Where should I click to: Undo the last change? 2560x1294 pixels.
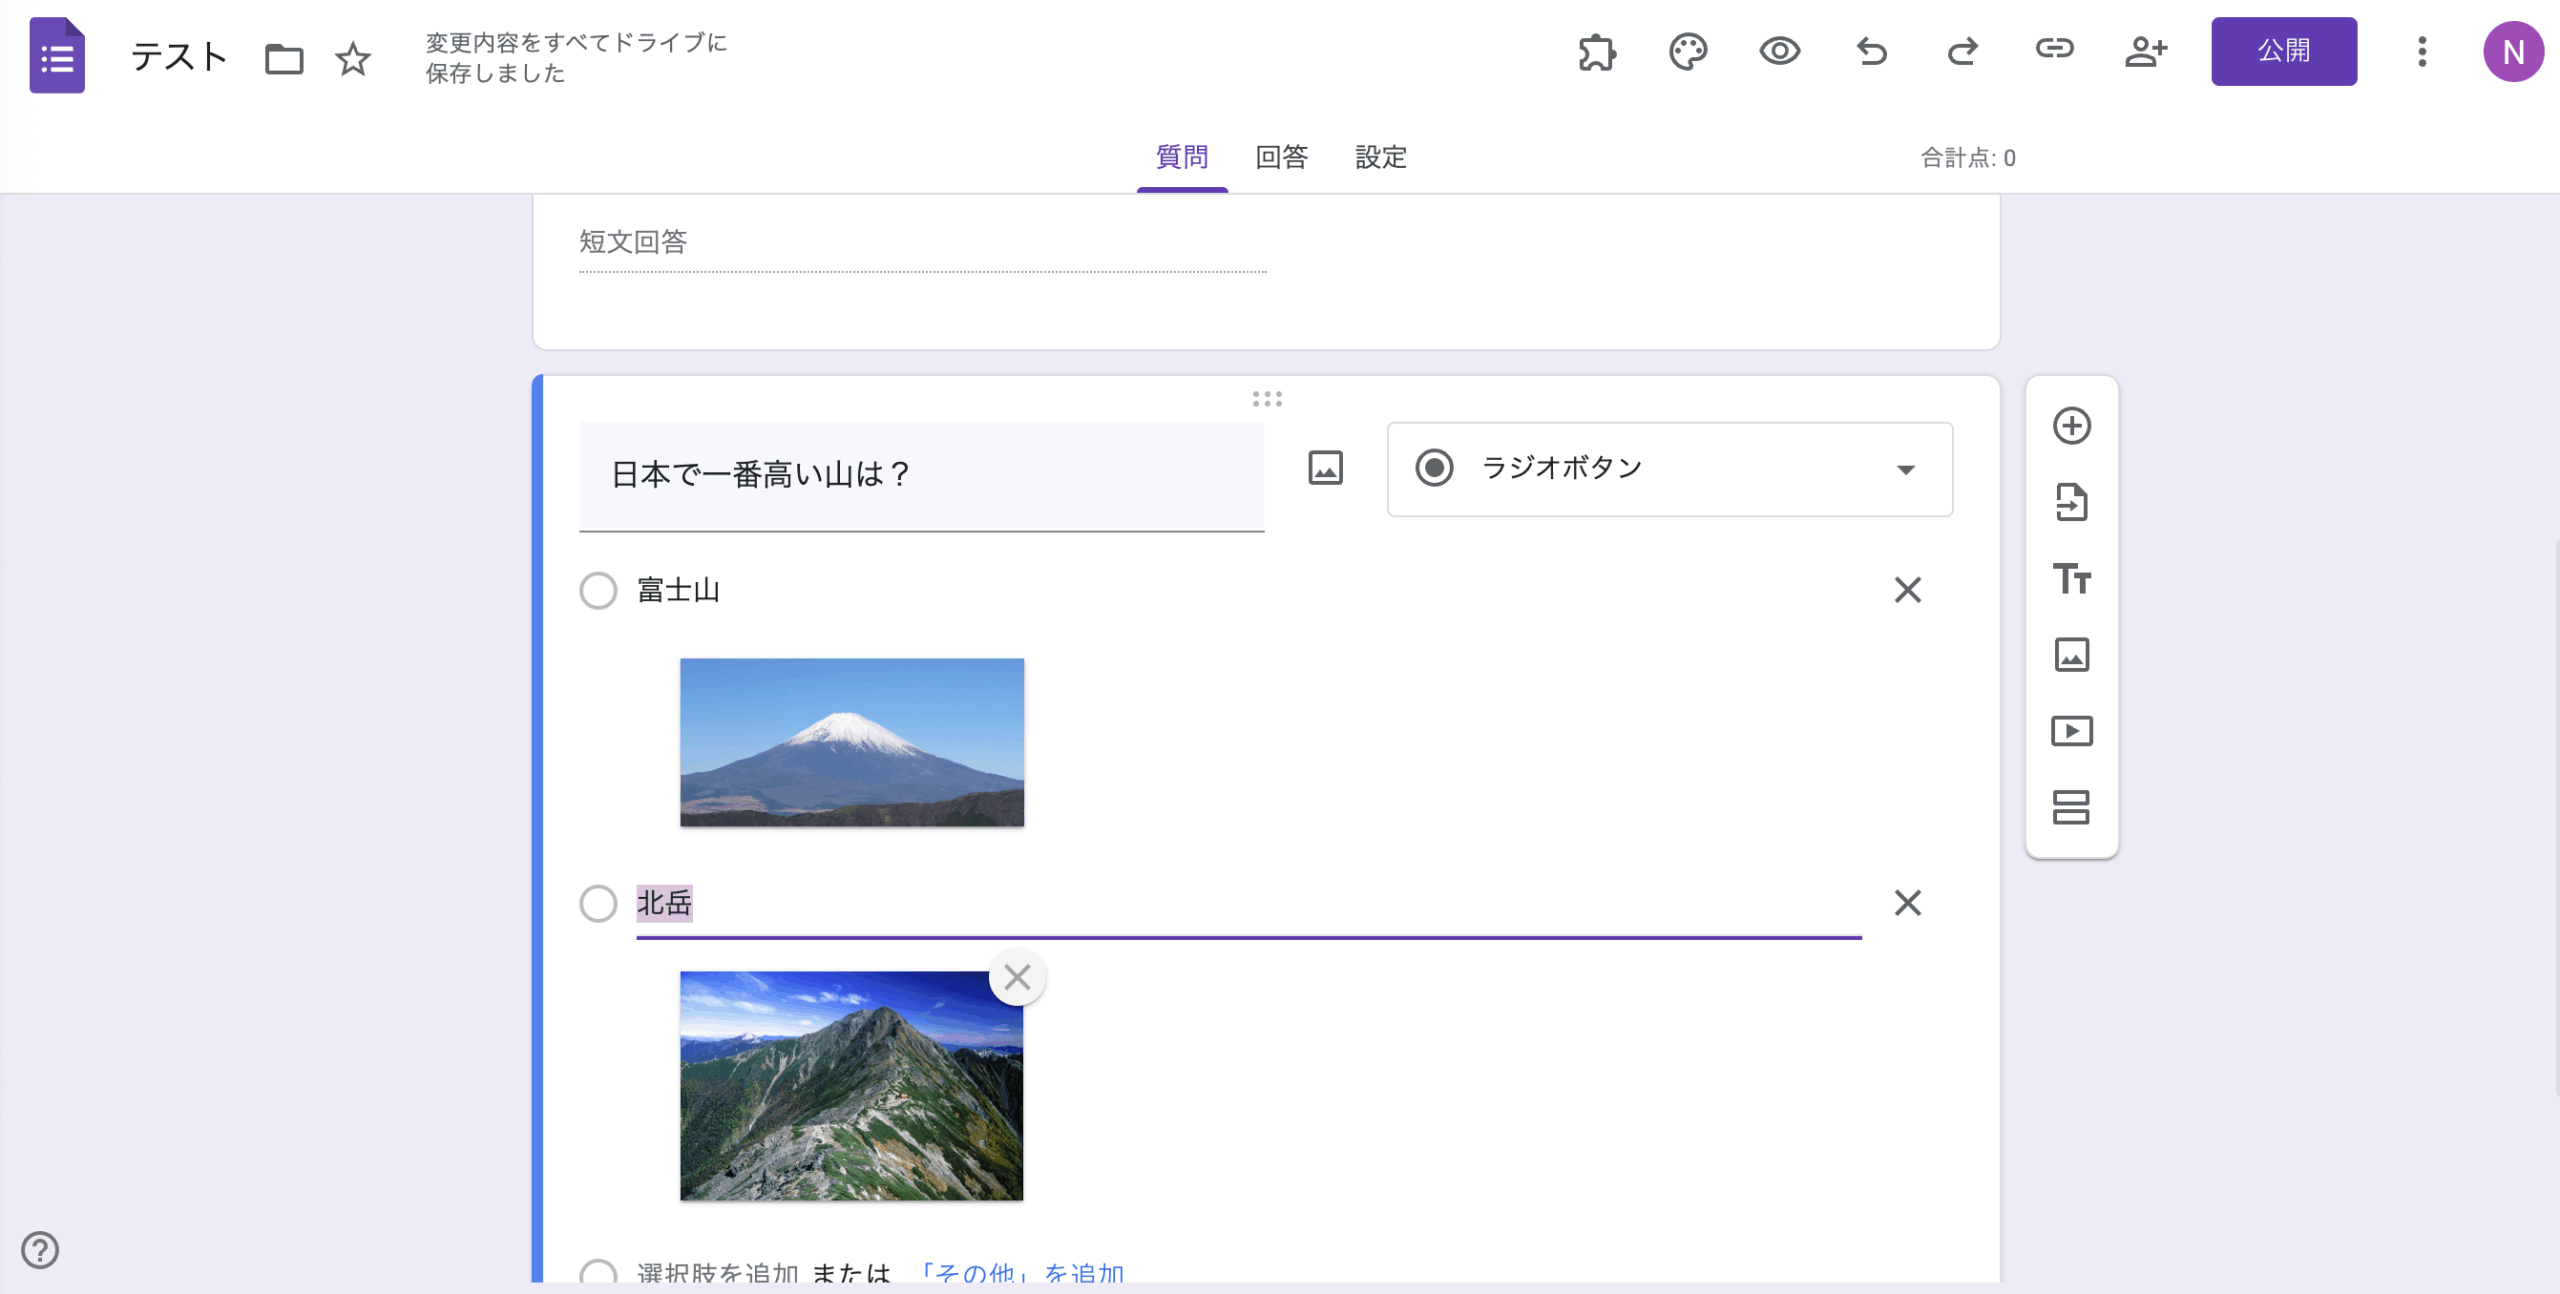click(1872, 52)
